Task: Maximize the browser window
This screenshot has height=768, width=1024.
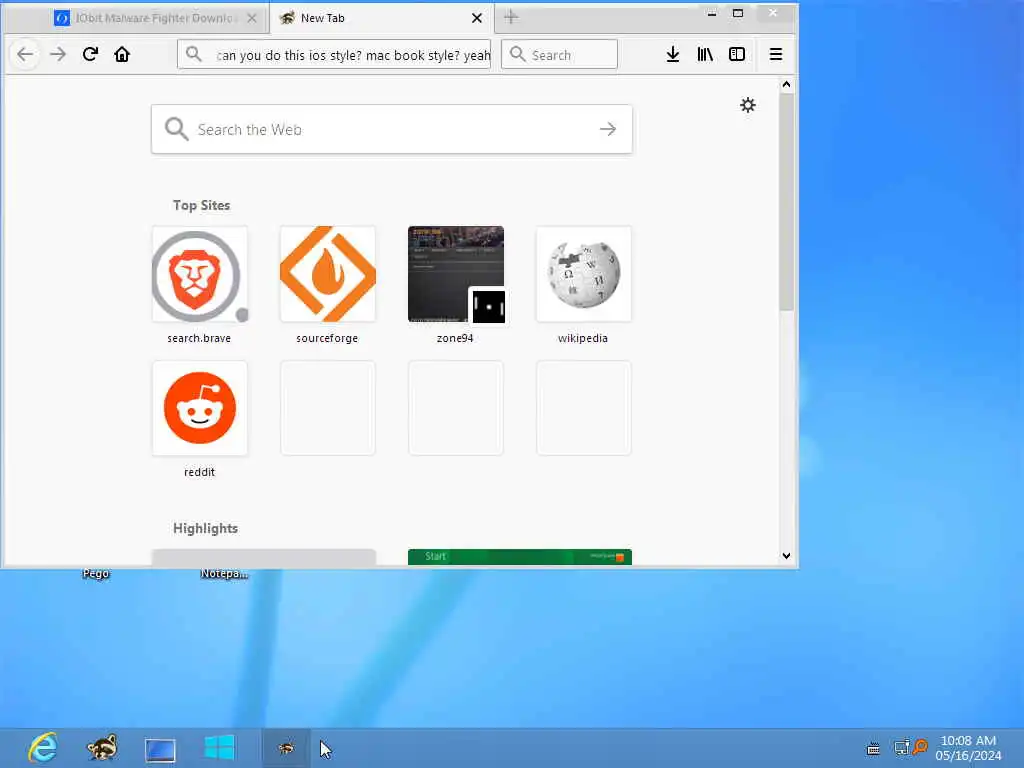Action: point(738,13)
